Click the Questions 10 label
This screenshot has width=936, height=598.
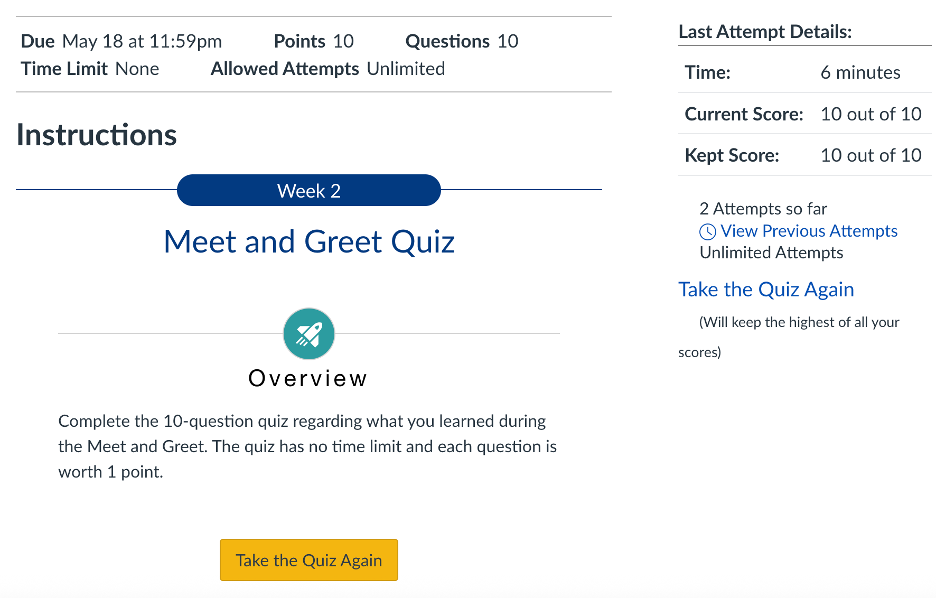click(461, 41)
